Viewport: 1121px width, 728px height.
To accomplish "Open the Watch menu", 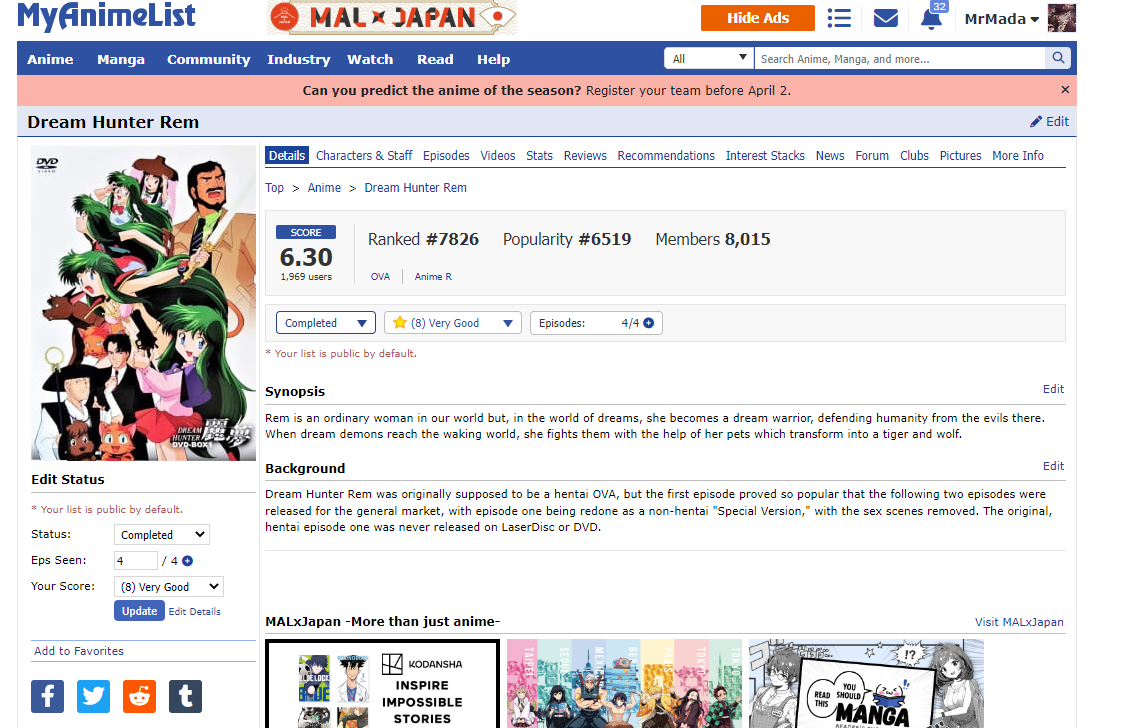I will point(370,59).
